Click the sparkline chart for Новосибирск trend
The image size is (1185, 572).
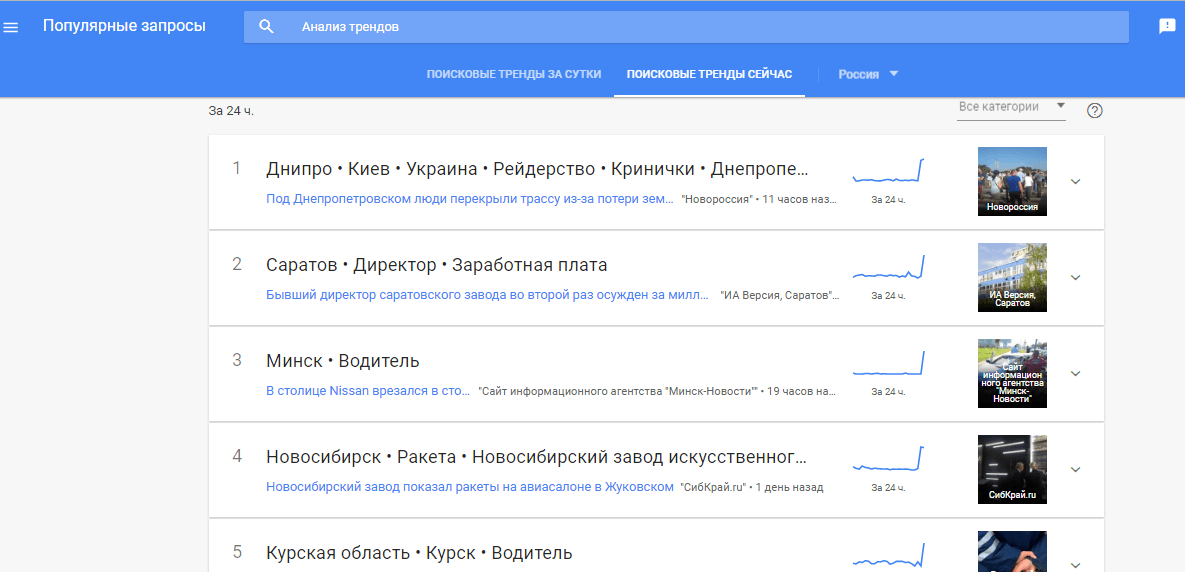tap(888, 460)
